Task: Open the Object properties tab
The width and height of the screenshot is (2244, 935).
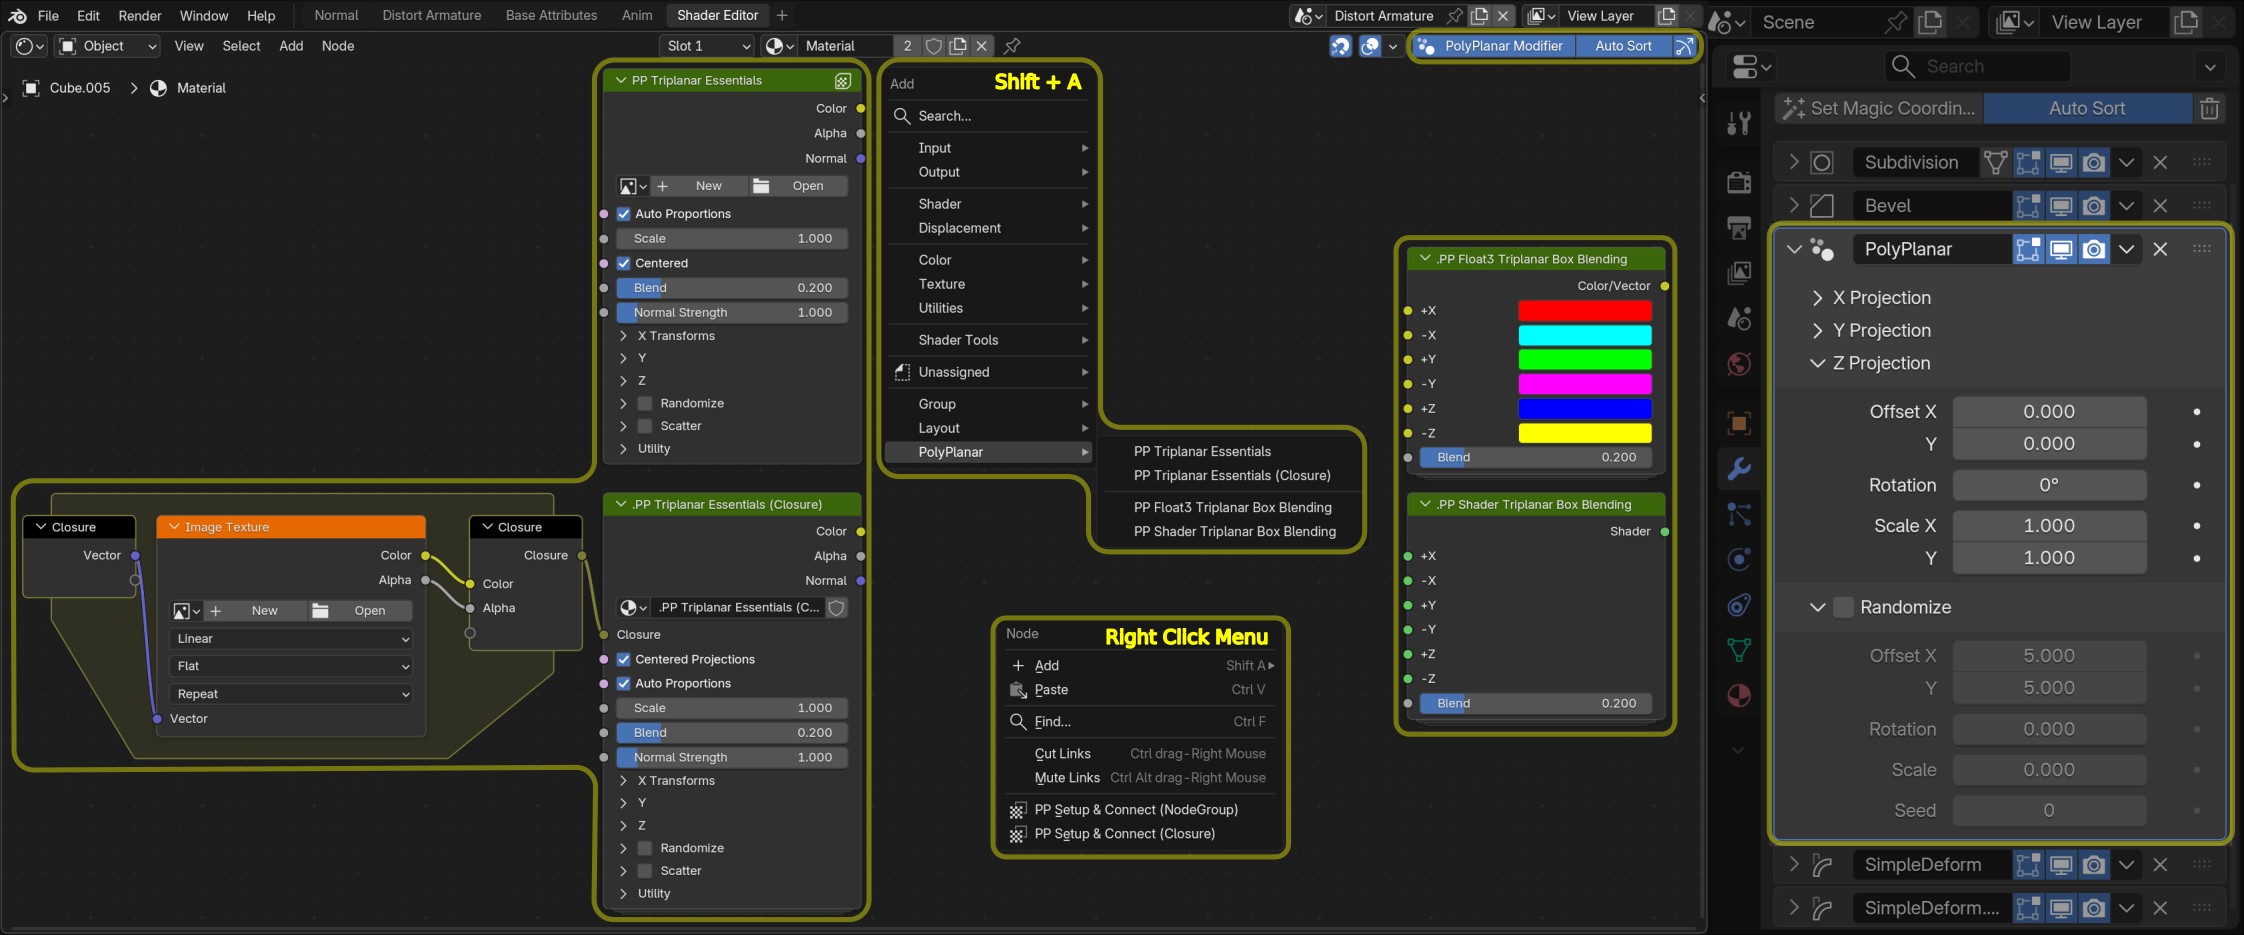Action: click(1739, 424)
